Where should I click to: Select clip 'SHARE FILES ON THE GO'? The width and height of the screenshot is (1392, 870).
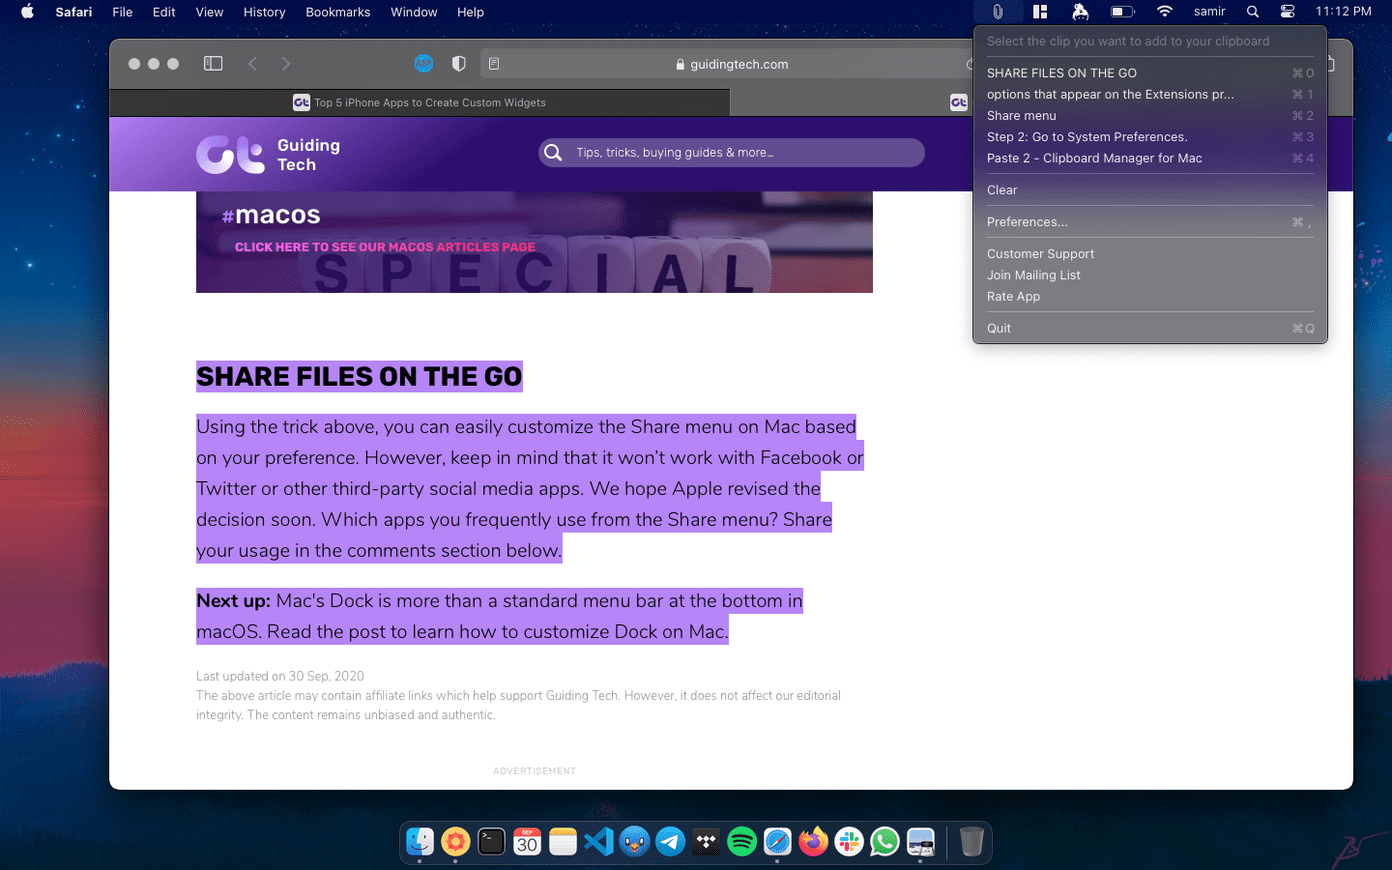click(1150, 73)
